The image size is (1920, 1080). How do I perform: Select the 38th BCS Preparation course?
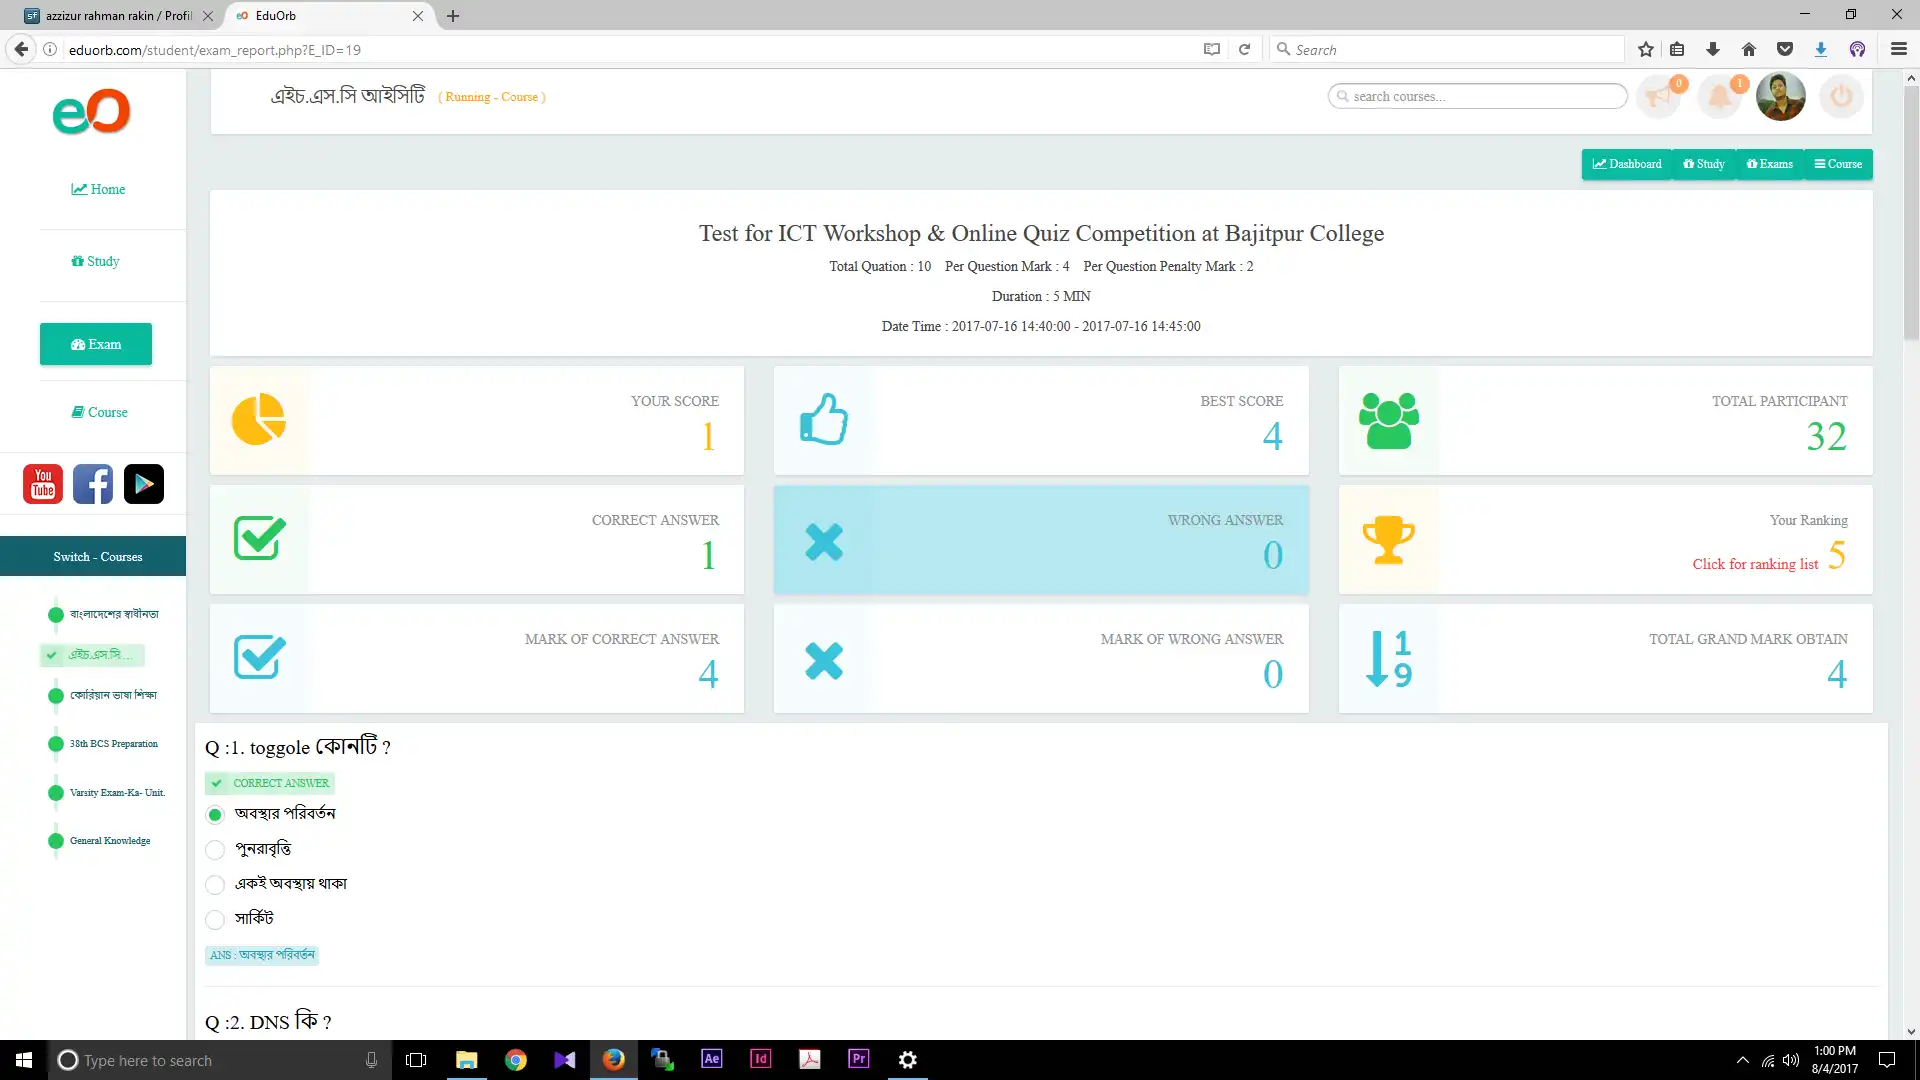113,744
